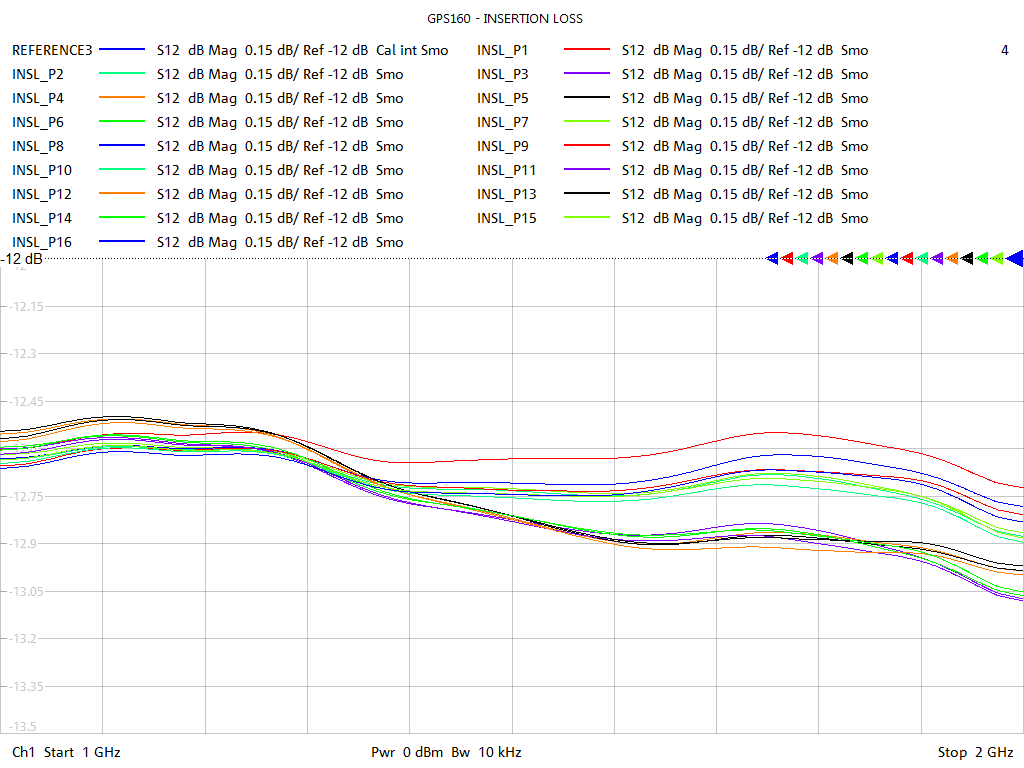1024x768 pixels.
Task: Pick the INSL_P3 trace label
Action: (502, 74)
